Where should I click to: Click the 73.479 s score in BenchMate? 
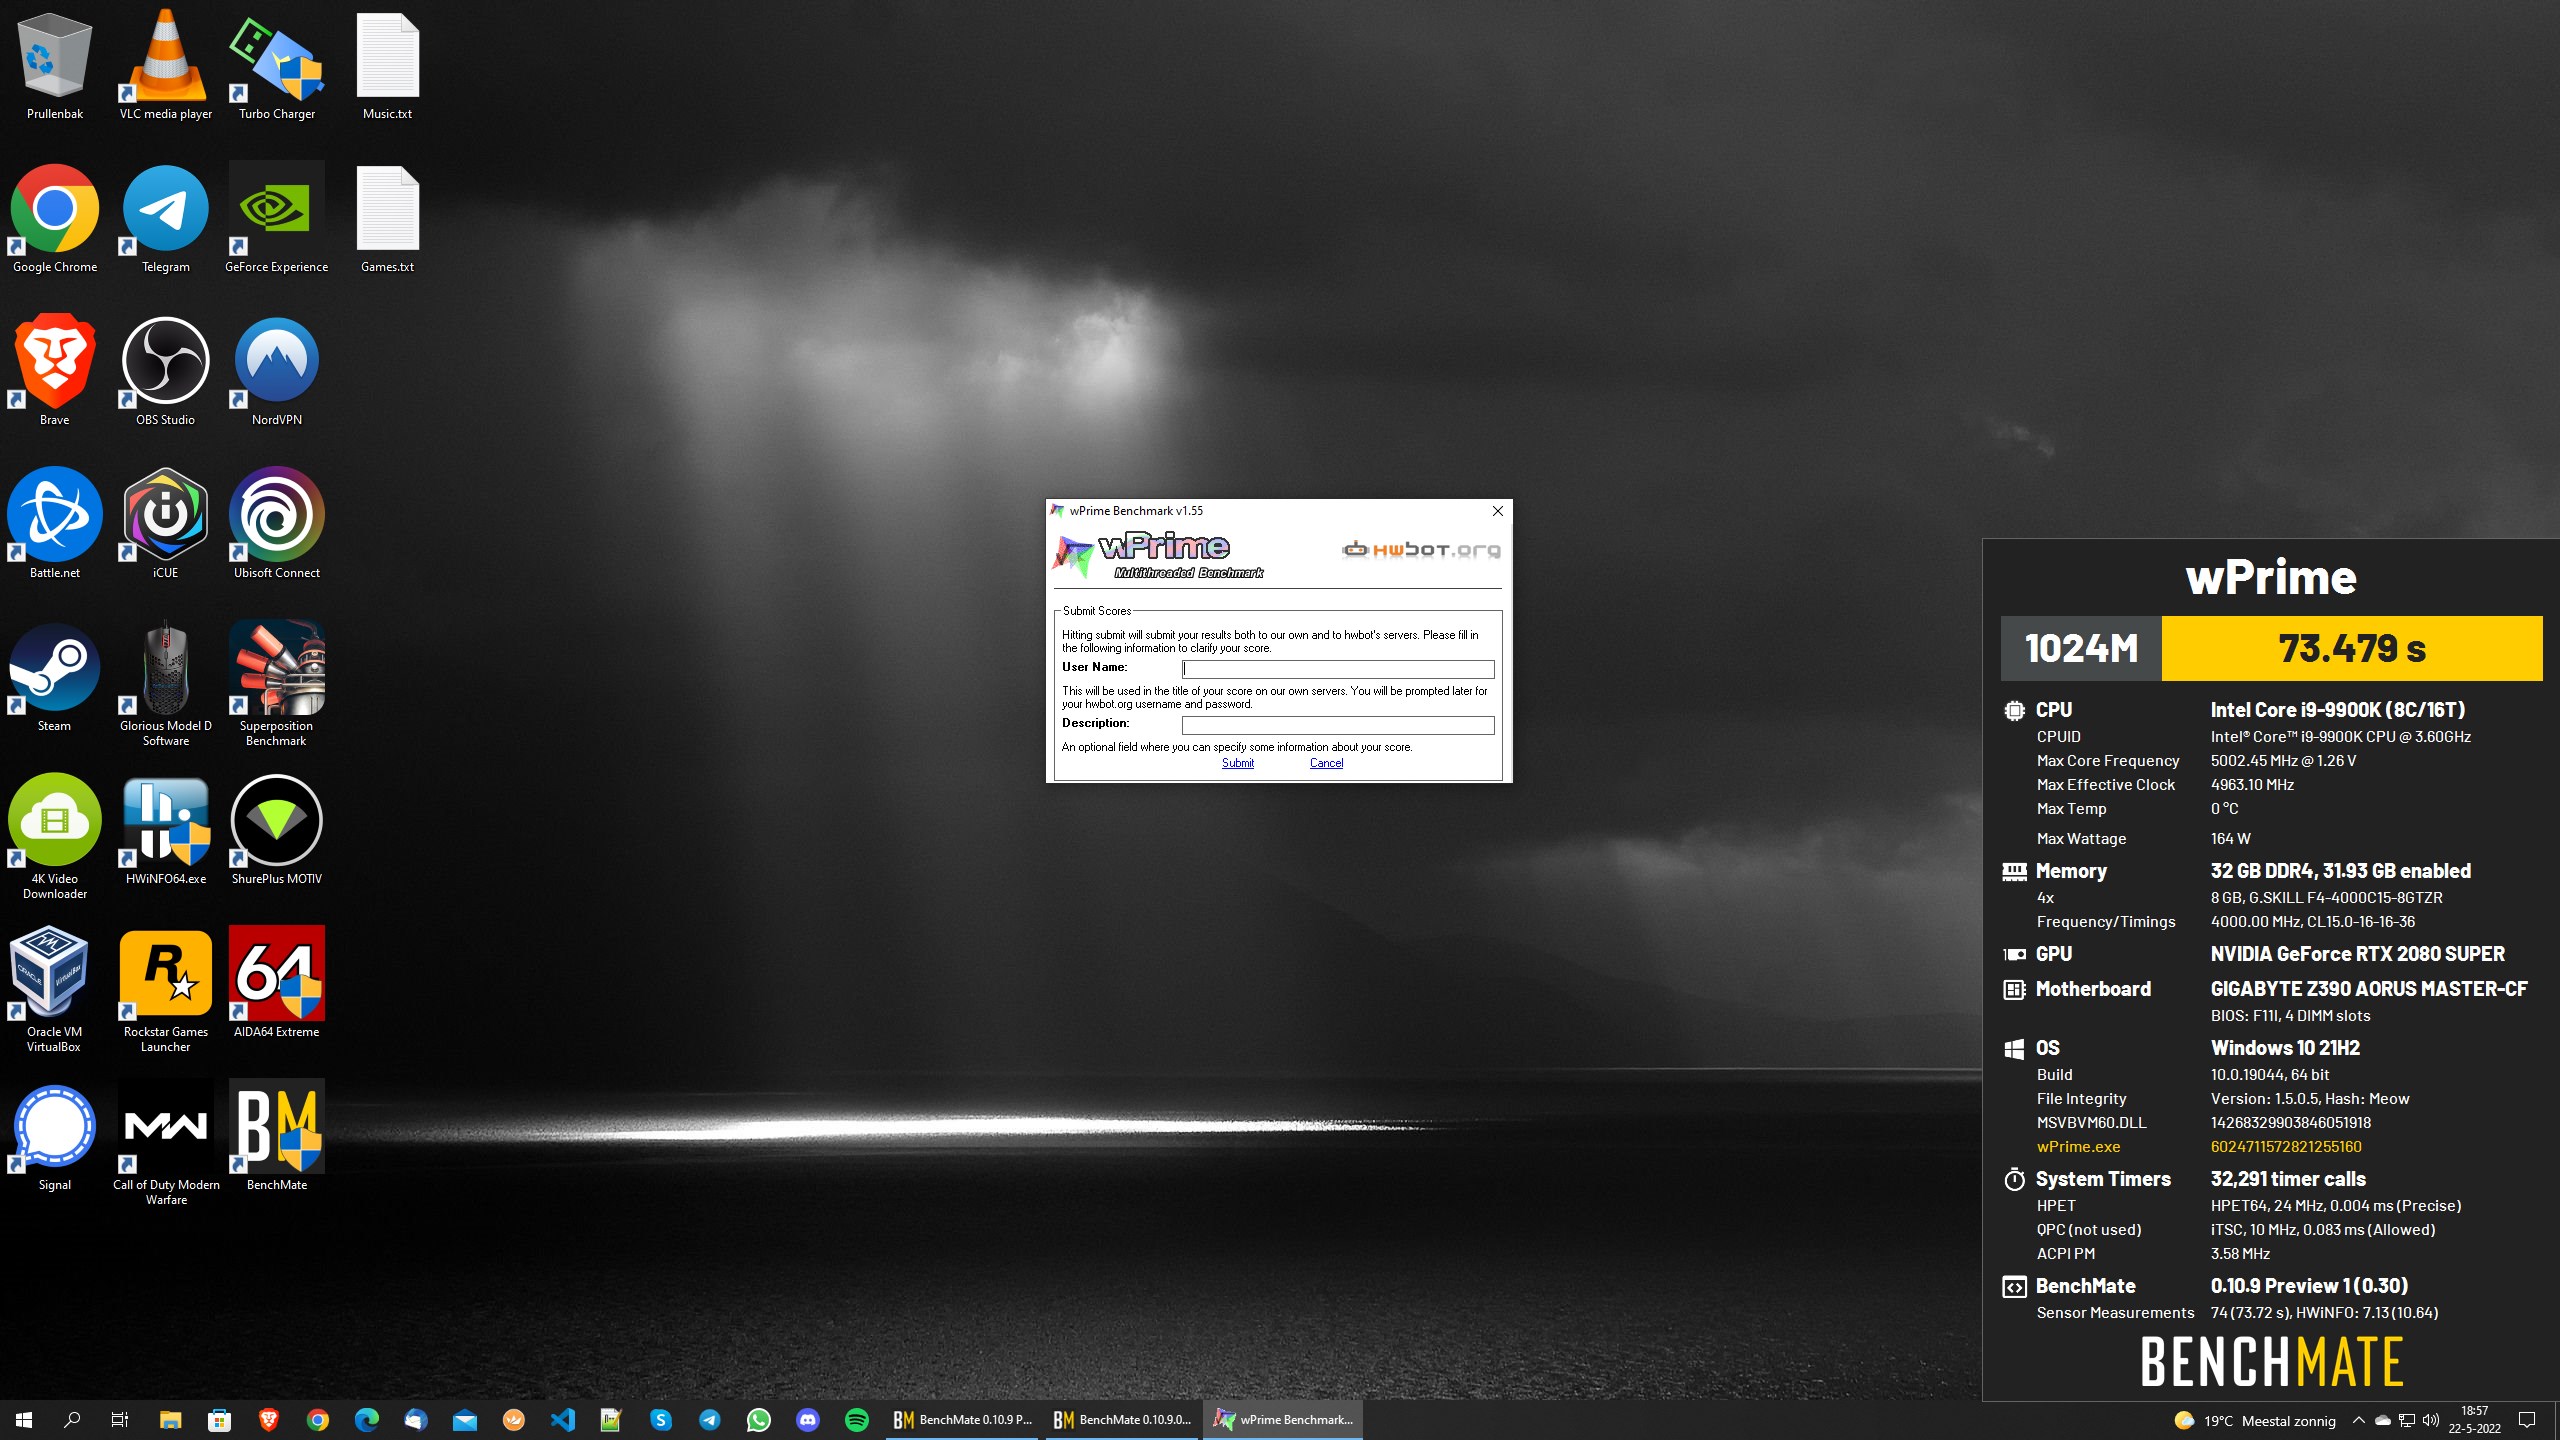pyautogui.click(x=2352, y=648)
